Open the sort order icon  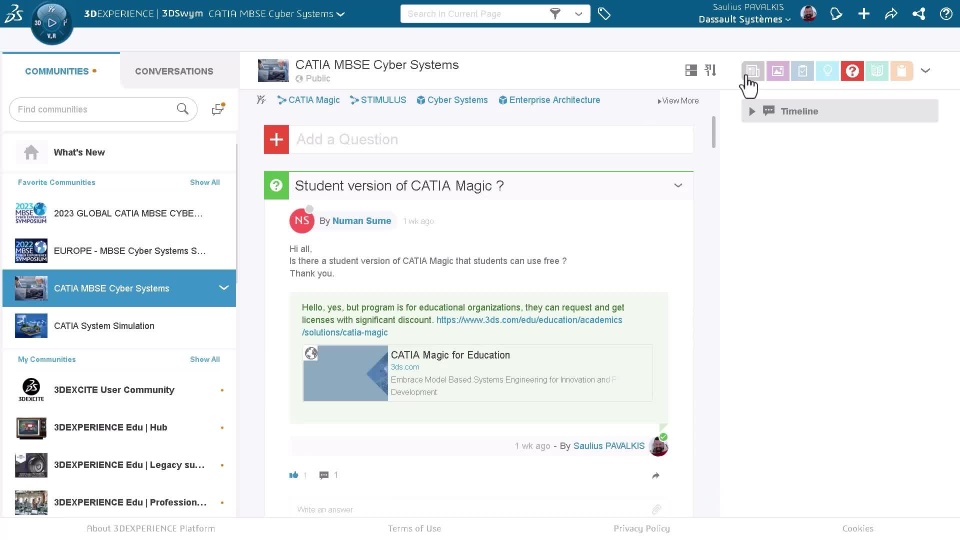[x=710, y=70]
